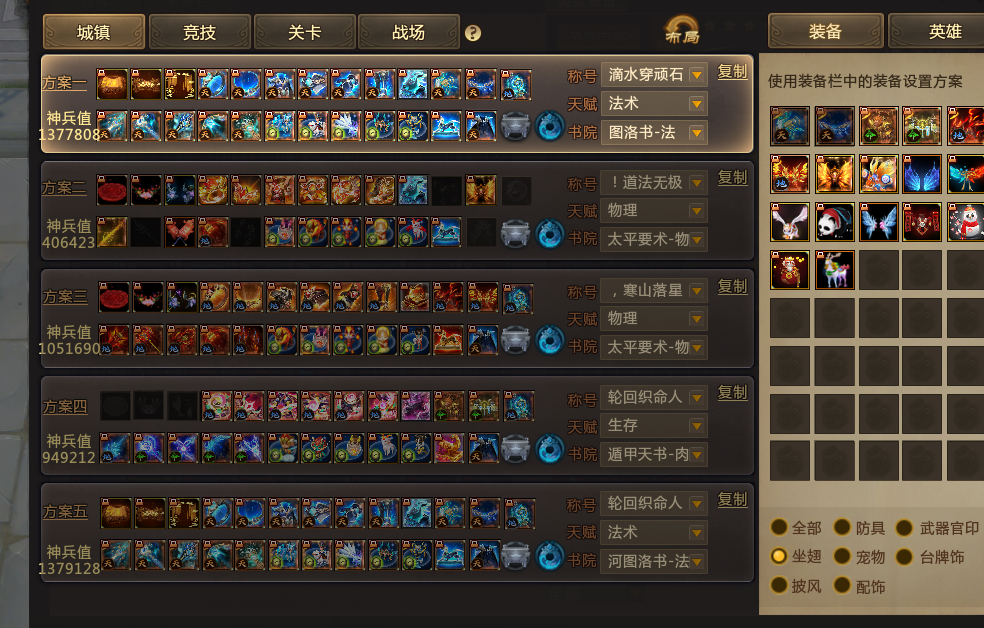Image resolution: width=984 pixels, height=628 pixels.
Task: Click the question mark help icon
Action: coord(473,33)
